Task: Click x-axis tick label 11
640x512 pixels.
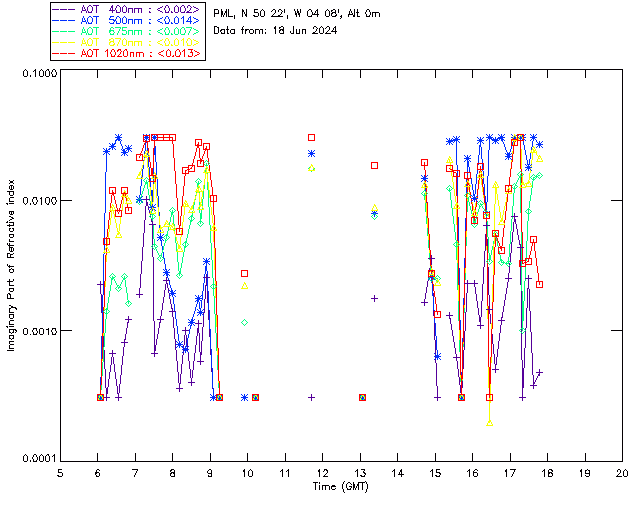Action: [x=285, y=473]
